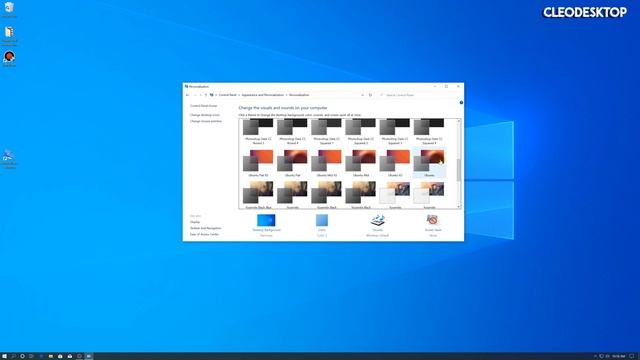Select the Ubuntu Mid theme
640x360 pixels.
pyautogui.click(x=361, y=163)
